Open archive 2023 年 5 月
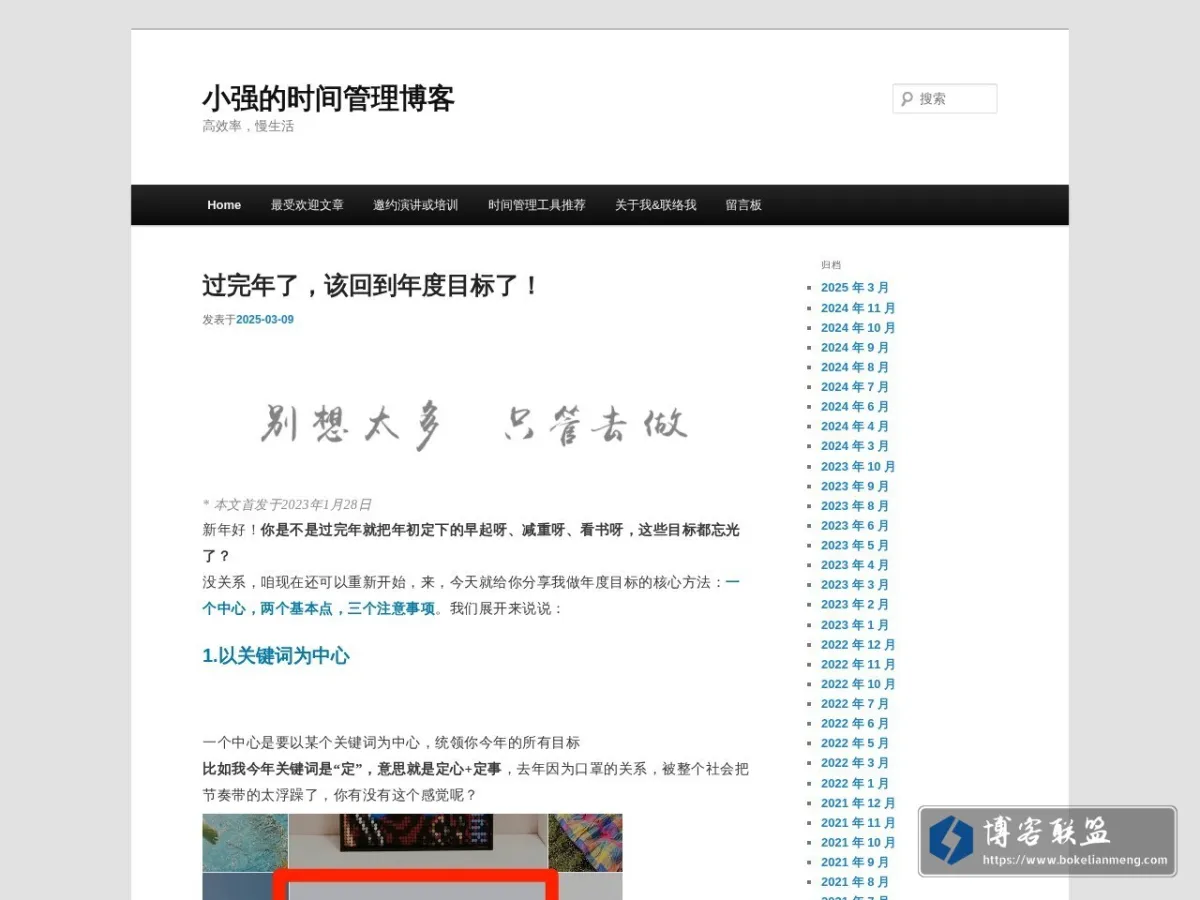Viewport: 1200px width, 900px height. pos(855,546)
